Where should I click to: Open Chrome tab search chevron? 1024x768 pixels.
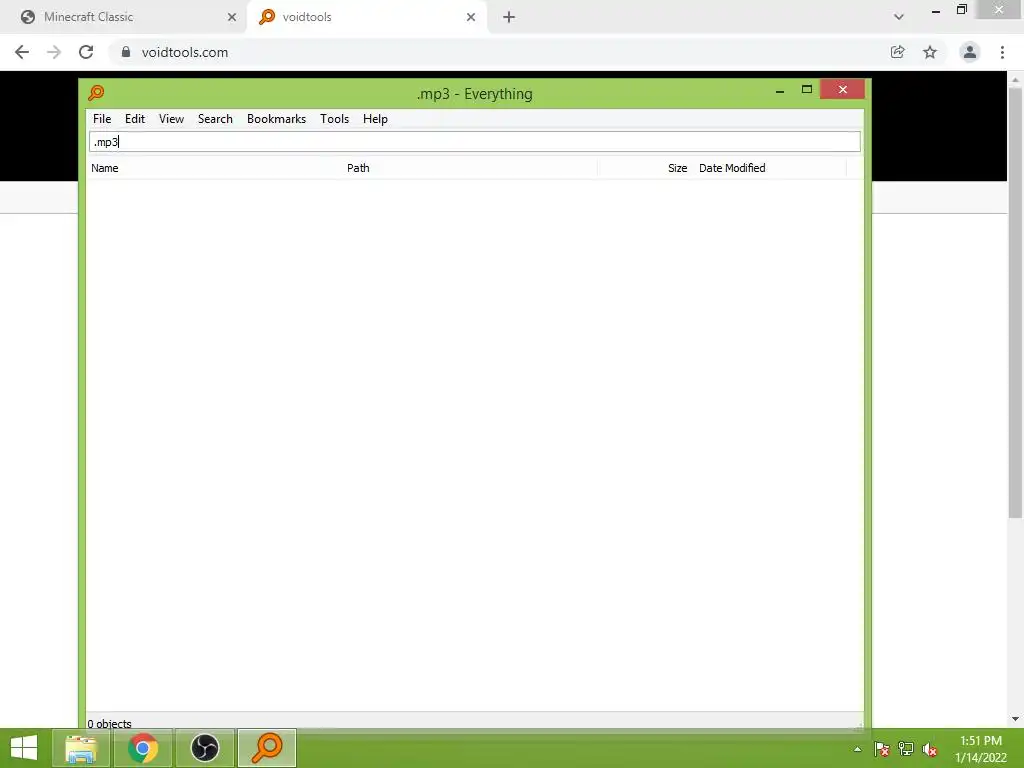pyautogui.click(x=899, y=17)
